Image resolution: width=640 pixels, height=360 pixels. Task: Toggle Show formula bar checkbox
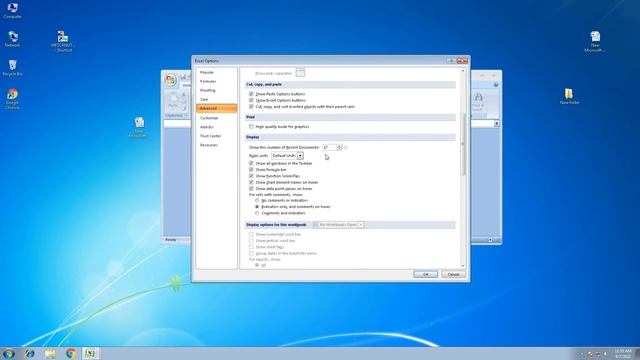tap(251, 169)
